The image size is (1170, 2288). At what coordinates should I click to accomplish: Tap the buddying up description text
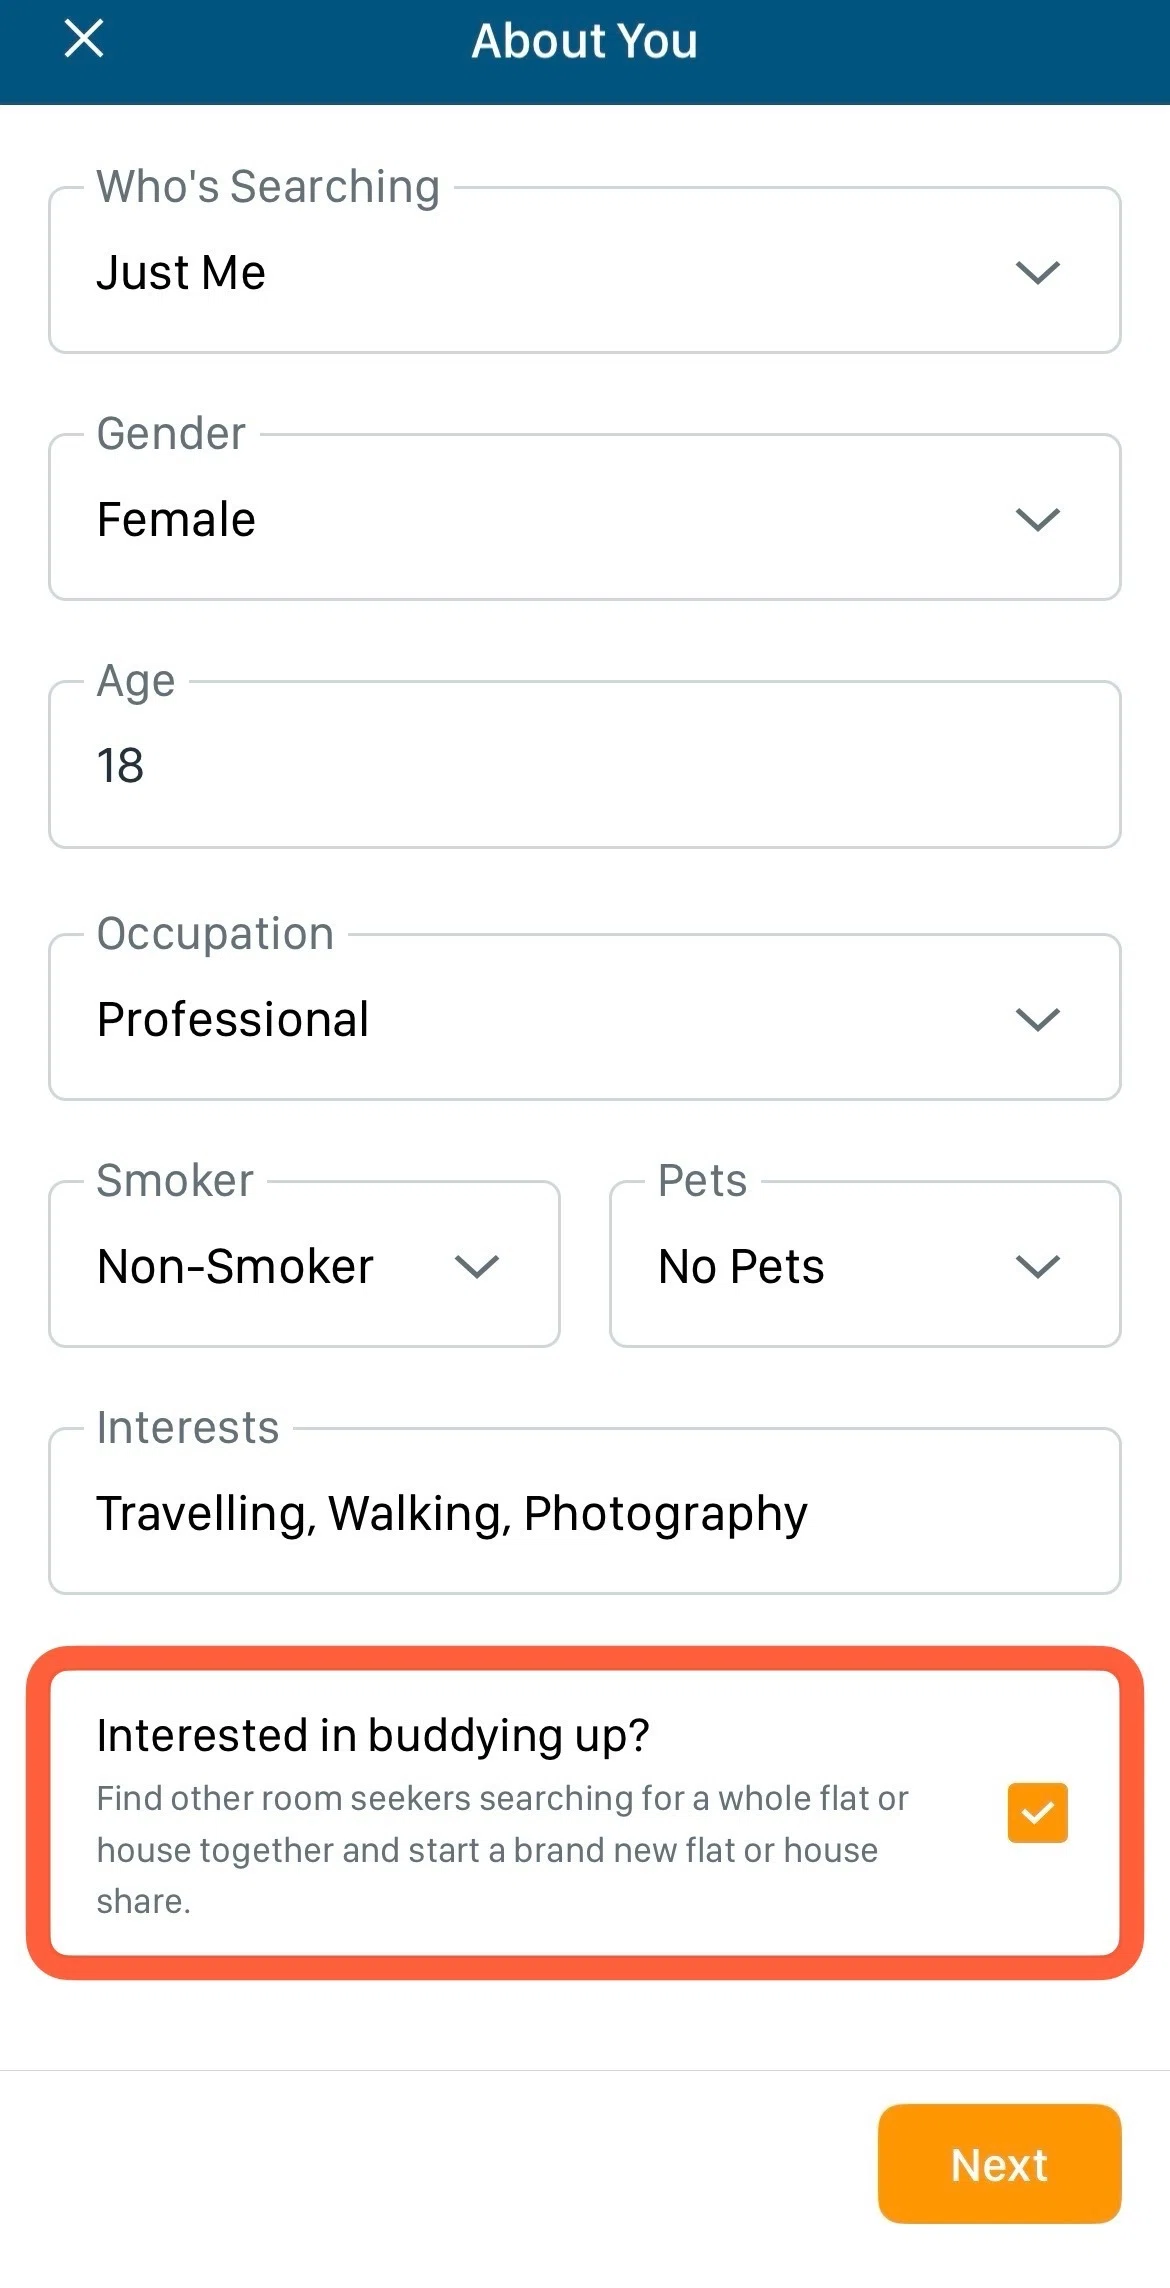(x=502, y=1850)
